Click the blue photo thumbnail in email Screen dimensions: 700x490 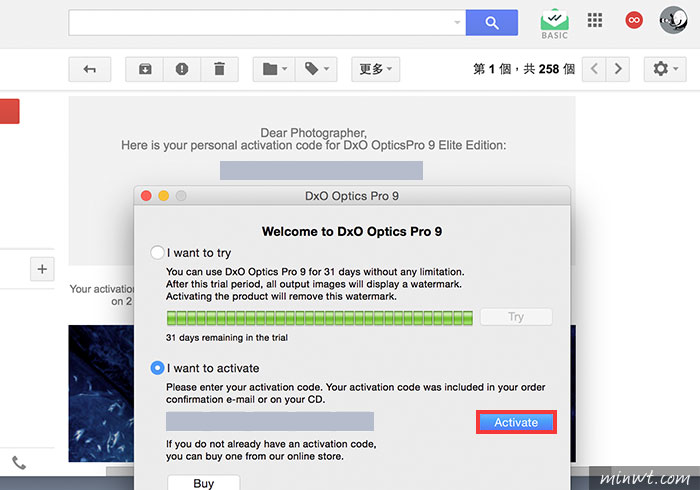(101, 394)
